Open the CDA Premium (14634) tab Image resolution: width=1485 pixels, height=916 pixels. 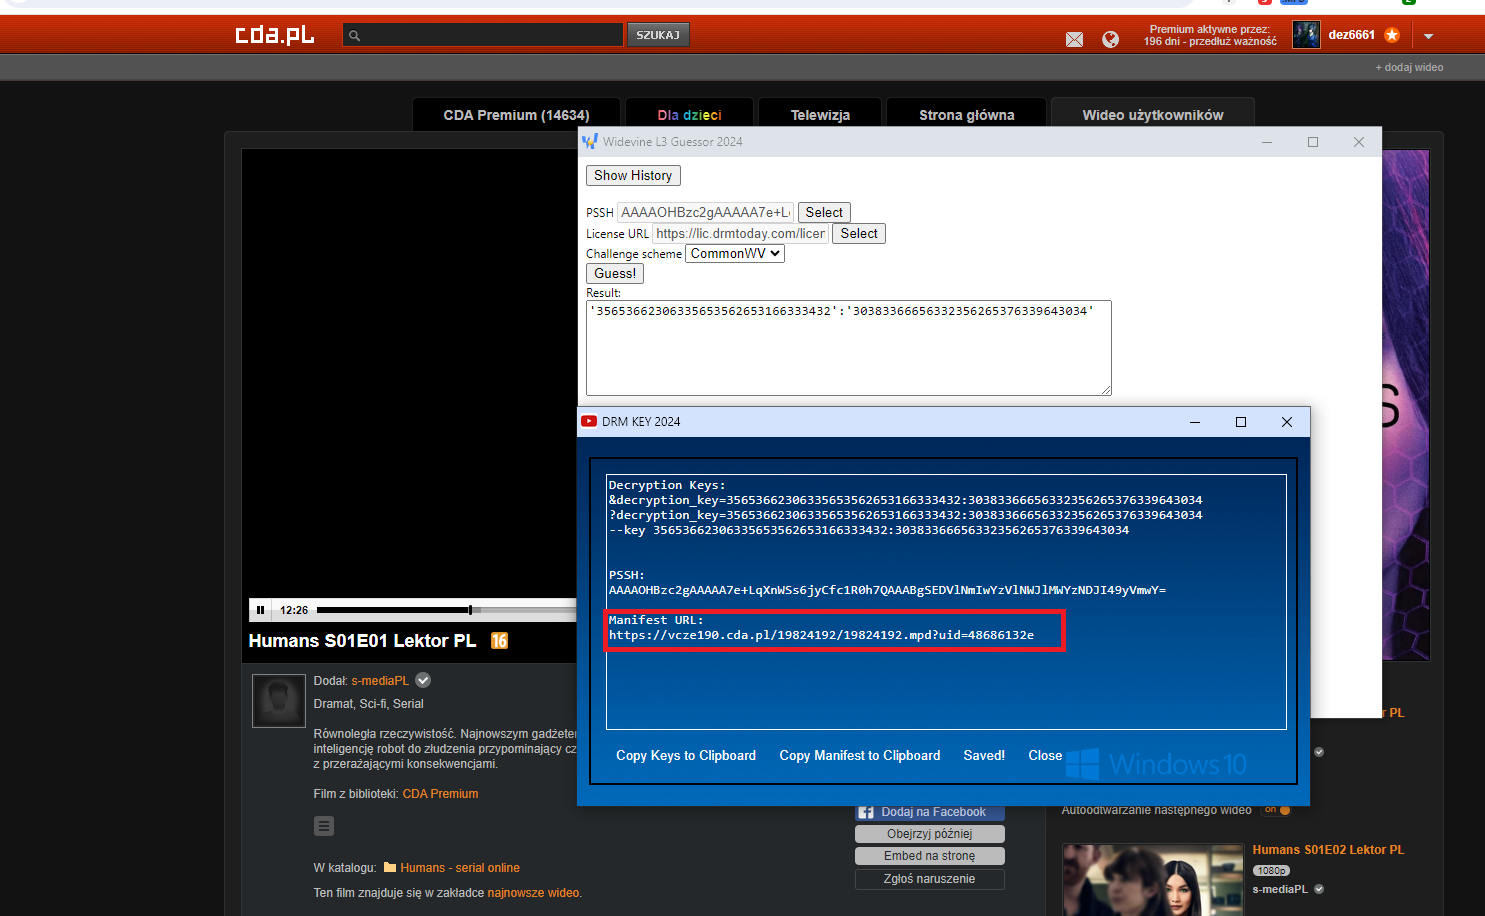tap(517, 115)
